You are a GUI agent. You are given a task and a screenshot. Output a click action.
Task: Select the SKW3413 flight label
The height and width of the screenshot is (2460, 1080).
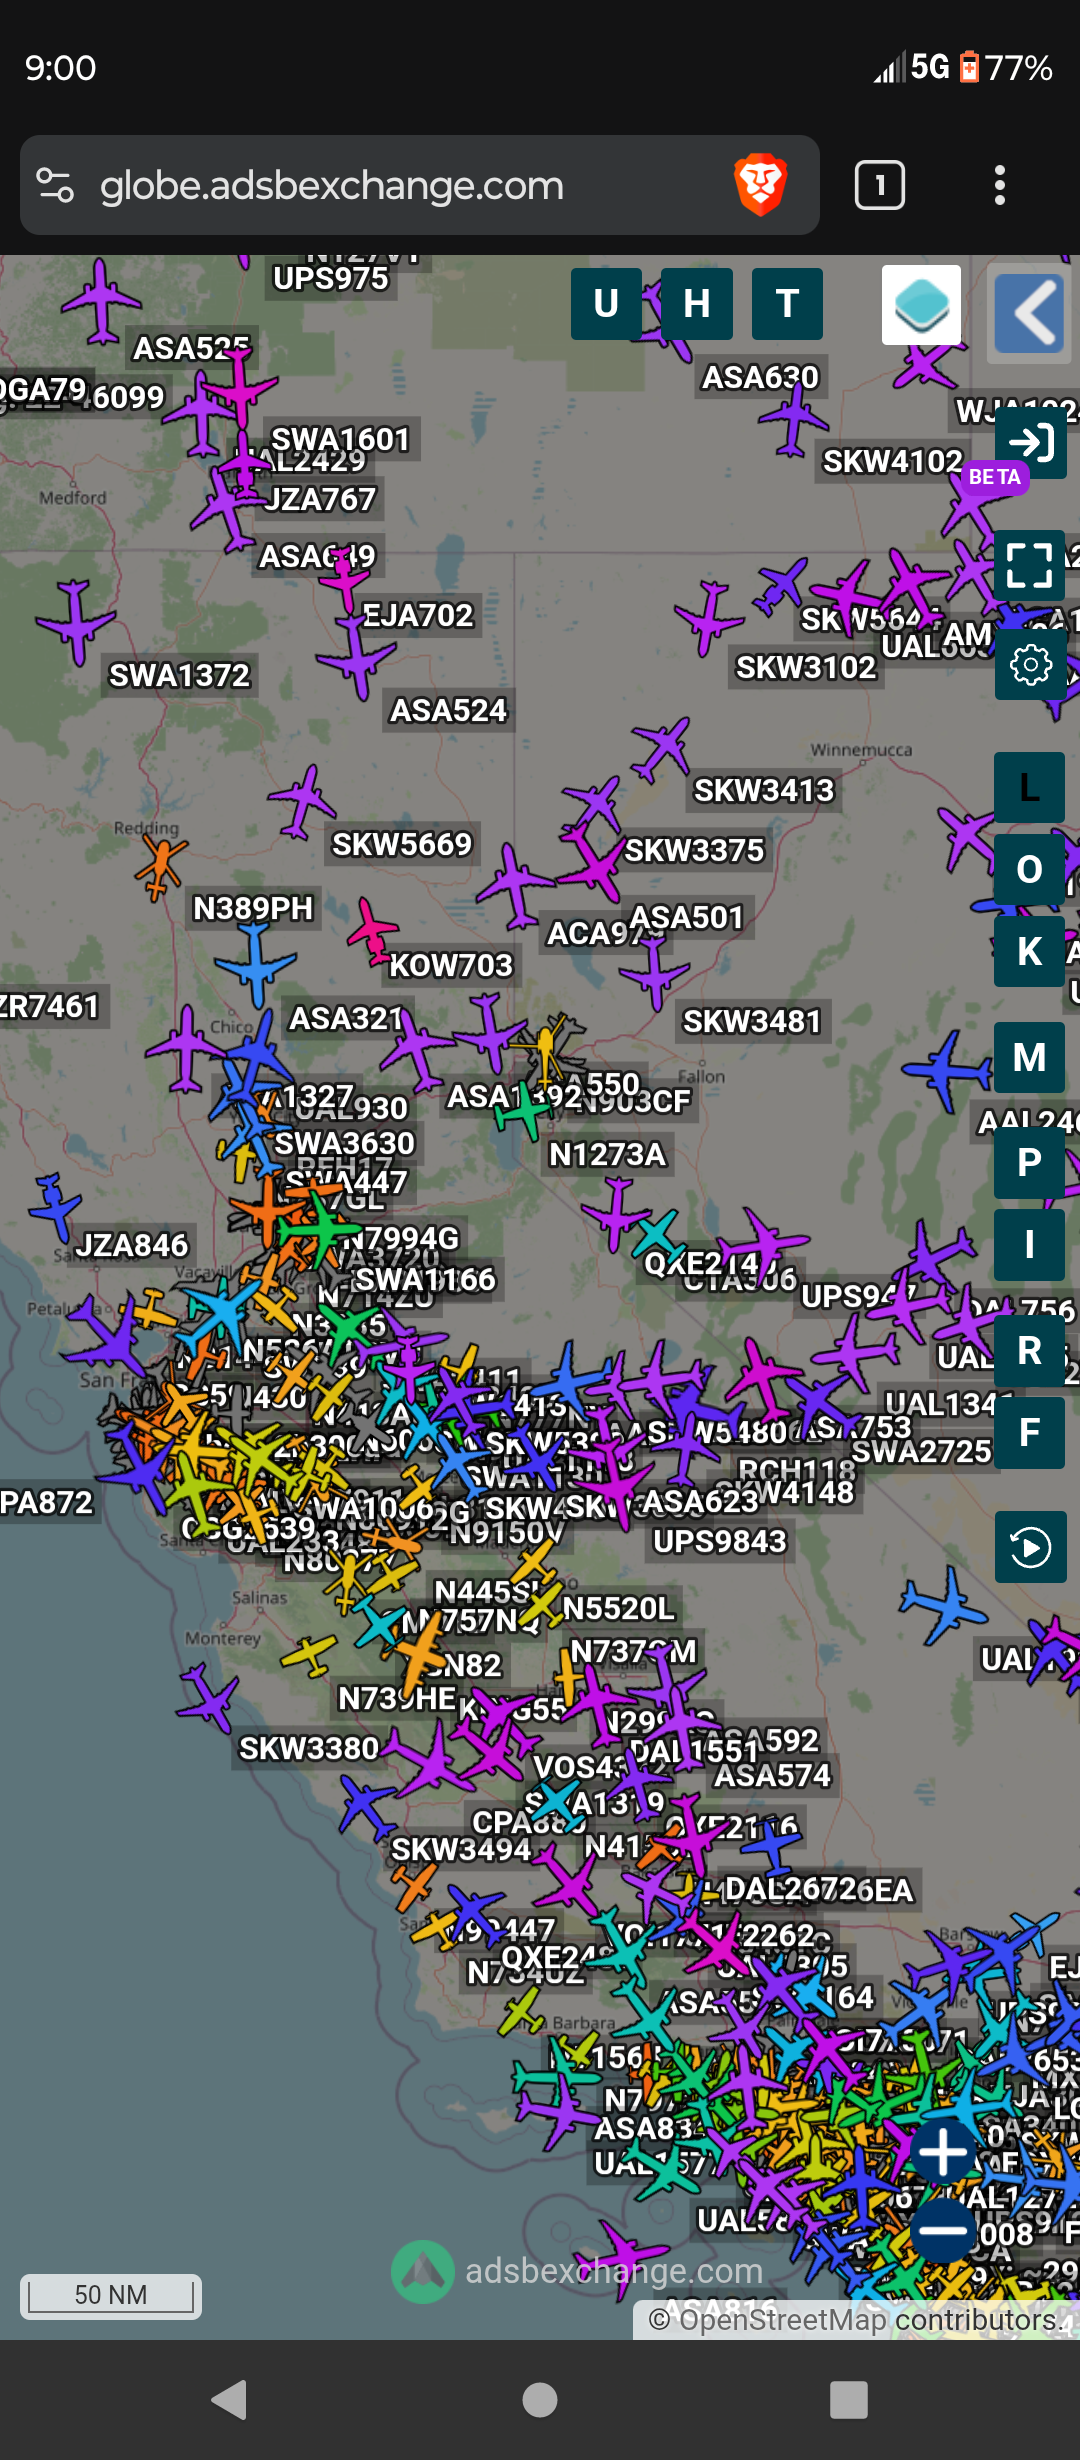(764, 790)
